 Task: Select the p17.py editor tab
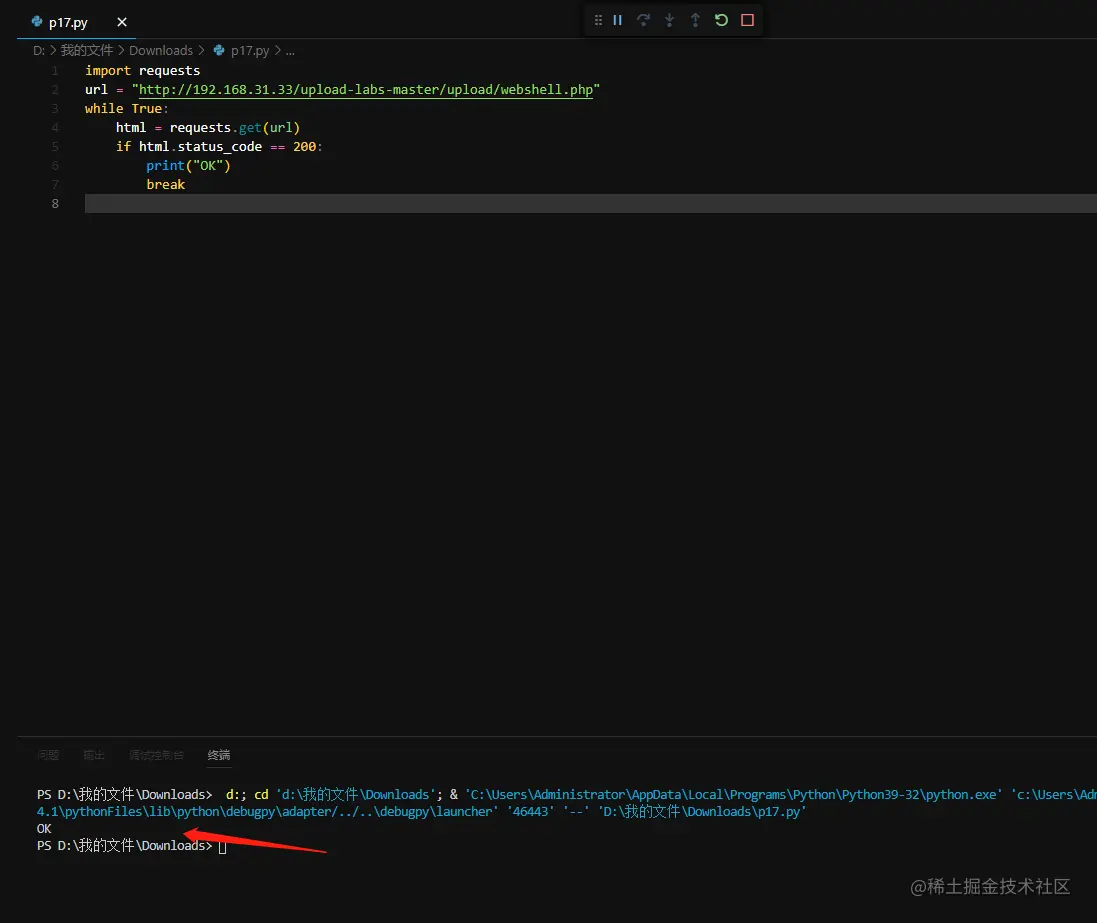point(76,22)
